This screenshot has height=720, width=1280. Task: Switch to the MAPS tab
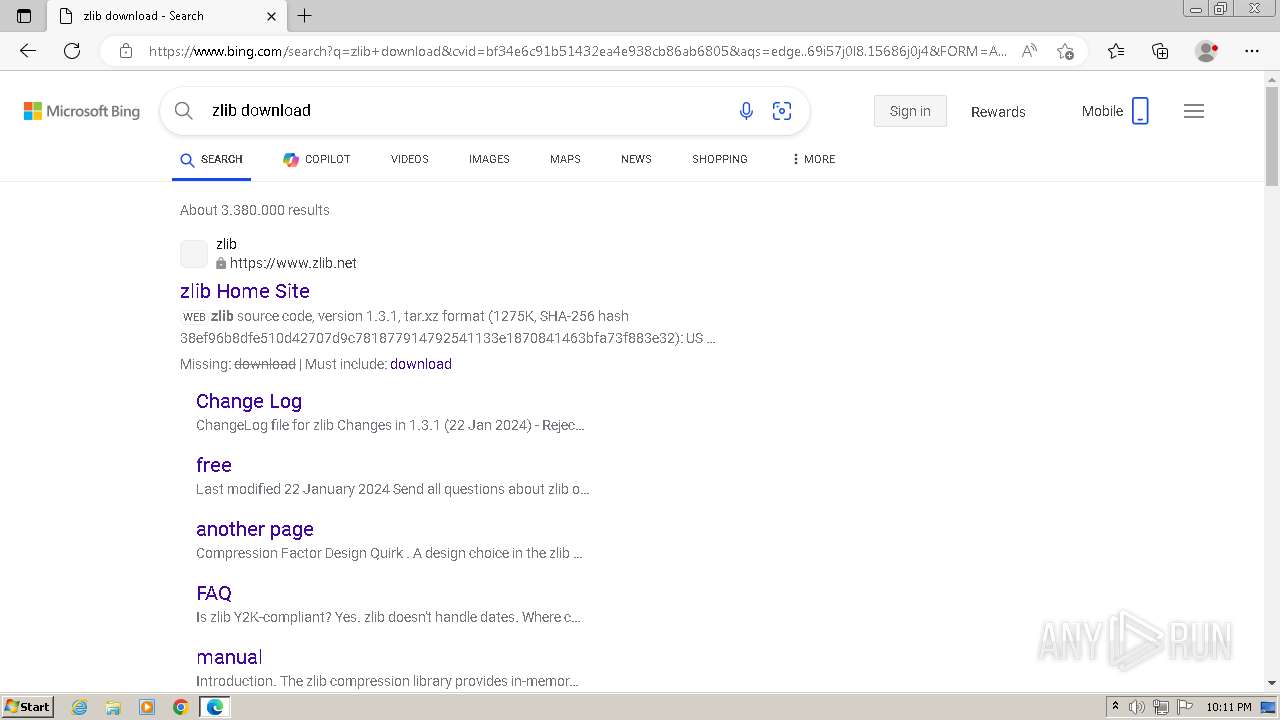[565, 160]
